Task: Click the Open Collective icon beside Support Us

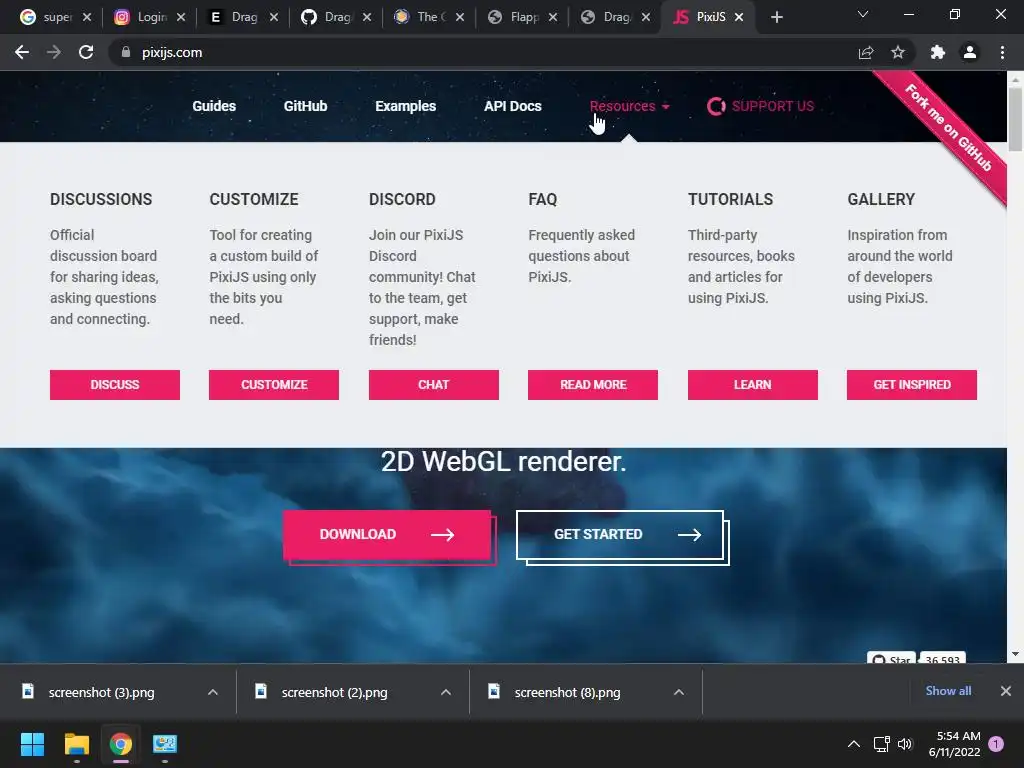Action: [716, 106]
